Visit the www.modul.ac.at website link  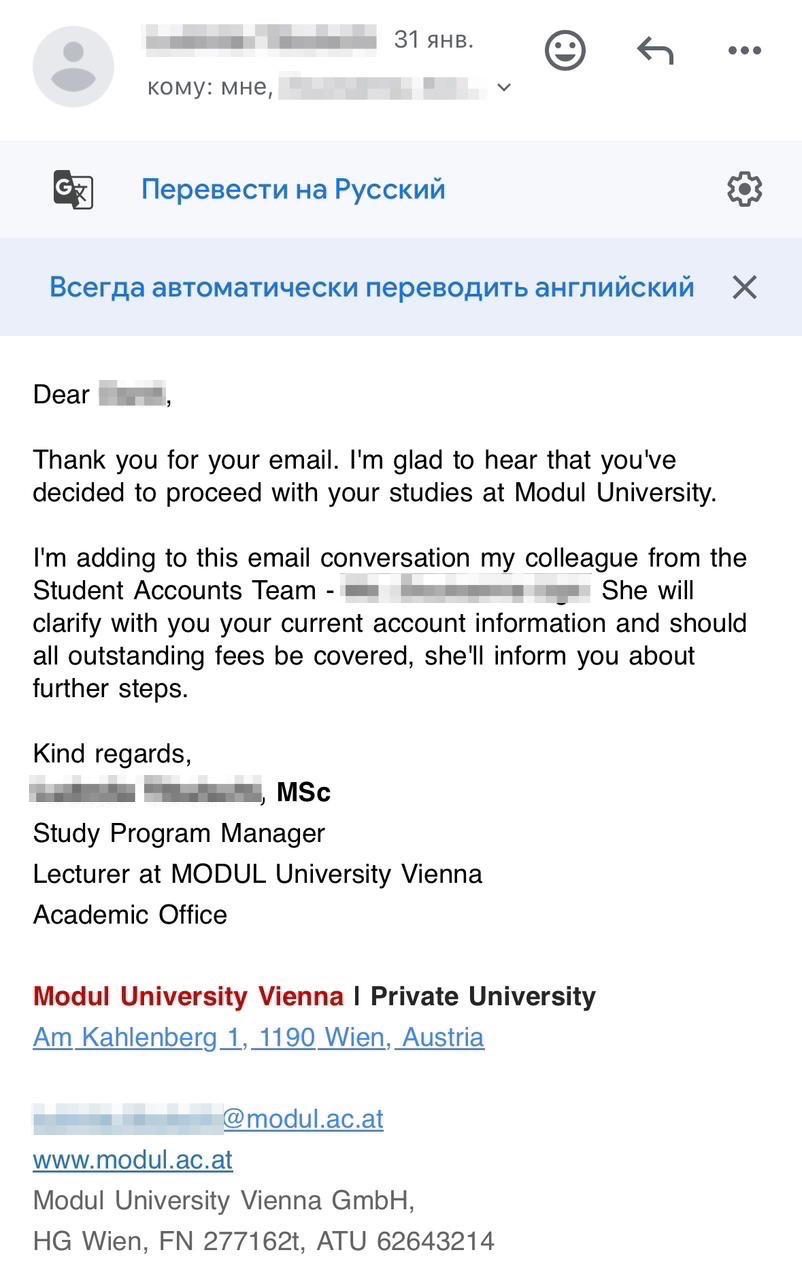coord(133,1159)
